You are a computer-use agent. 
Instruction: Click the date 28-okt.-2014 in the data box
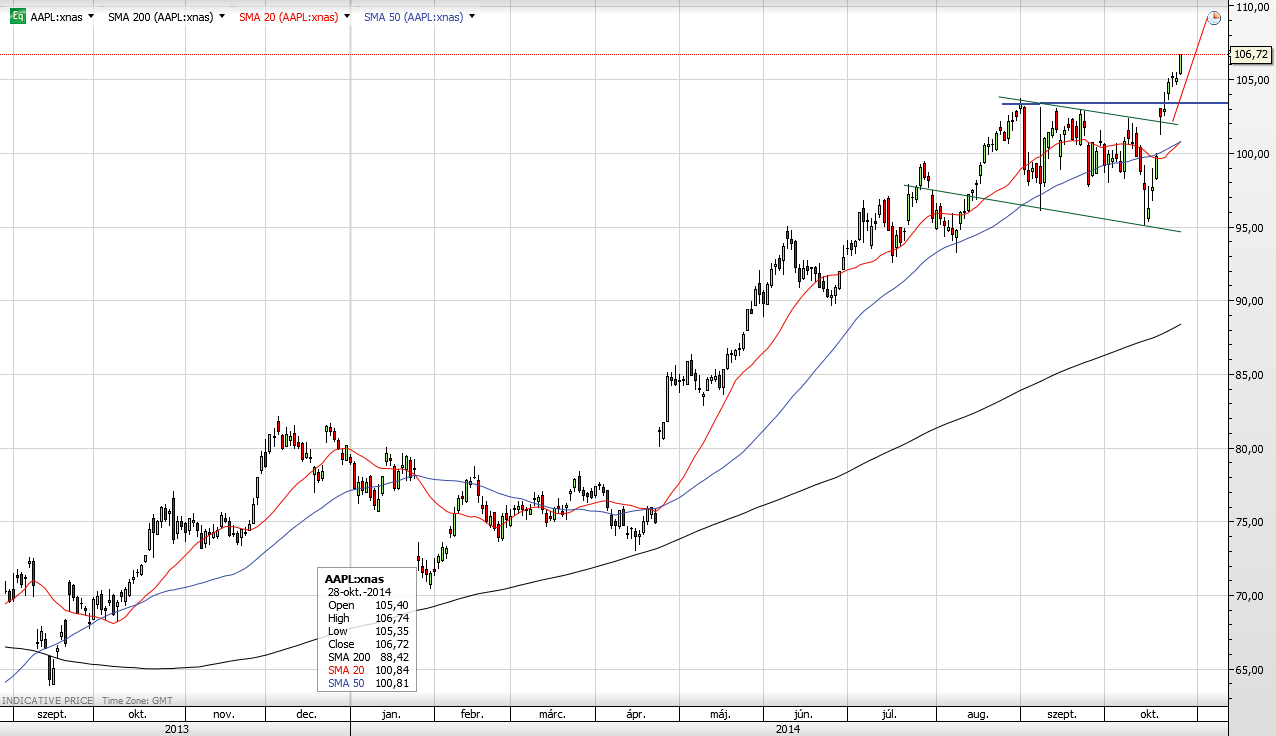360,592
